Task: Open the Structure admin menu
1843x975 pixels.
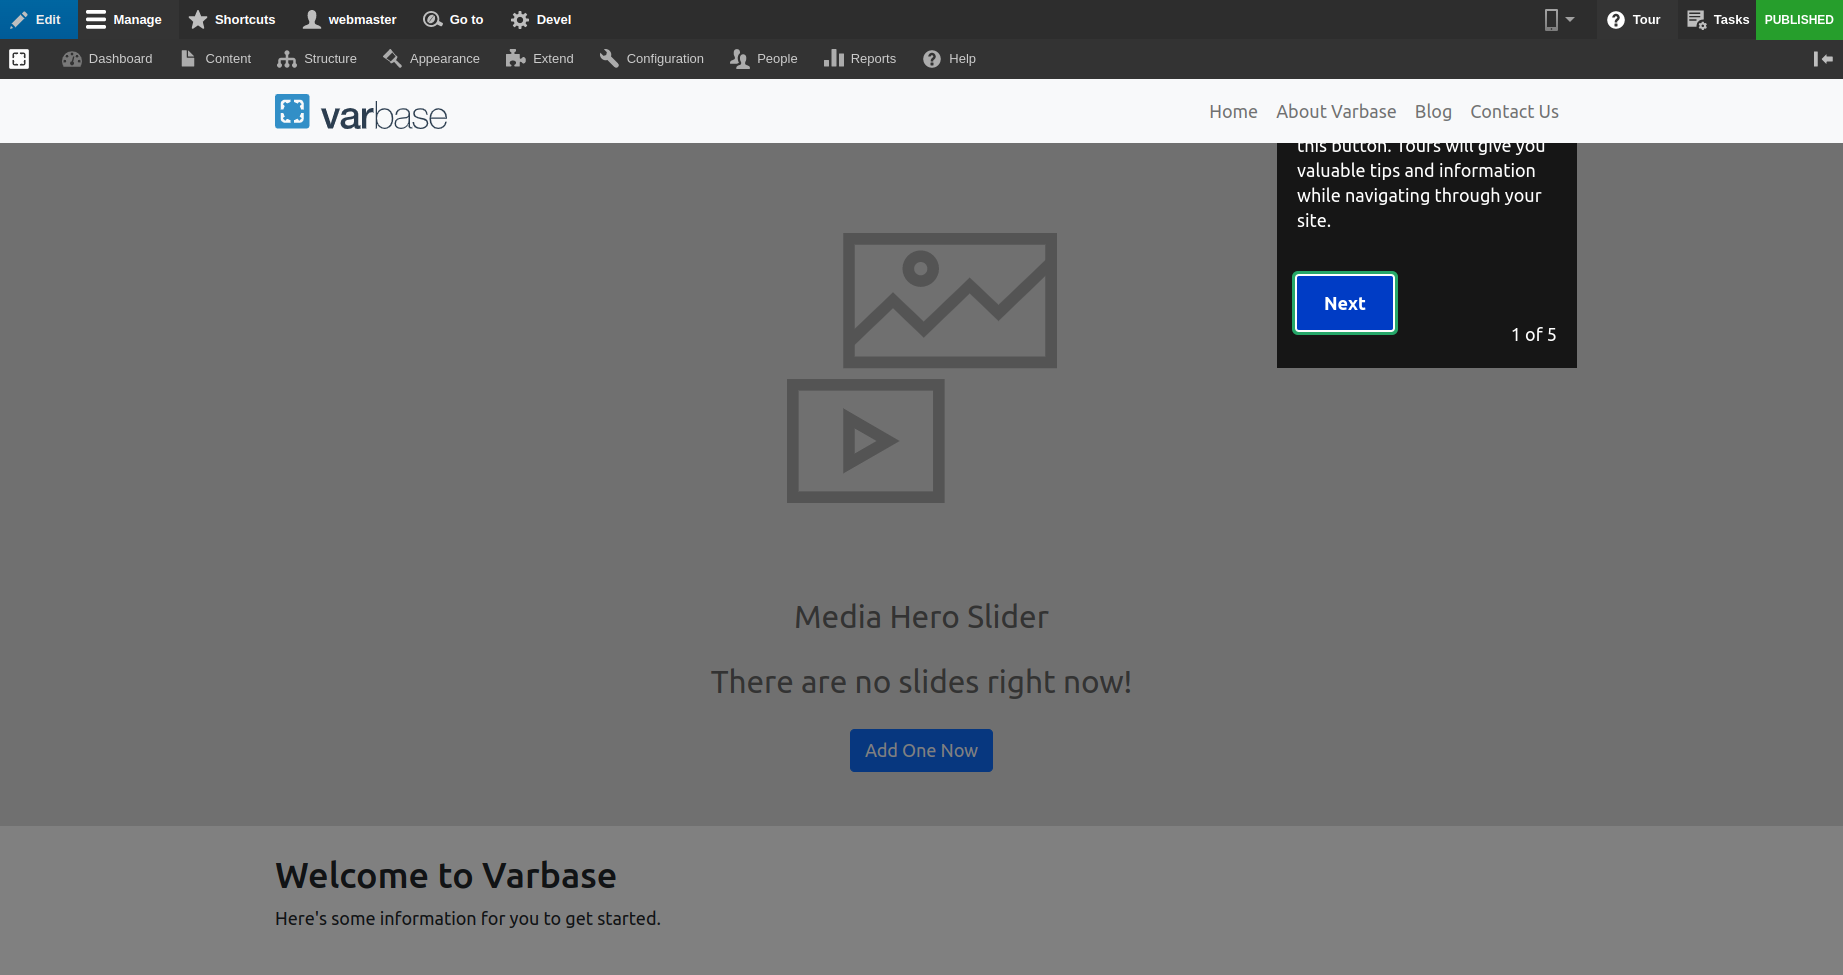Action: click(x=317, y=59)
